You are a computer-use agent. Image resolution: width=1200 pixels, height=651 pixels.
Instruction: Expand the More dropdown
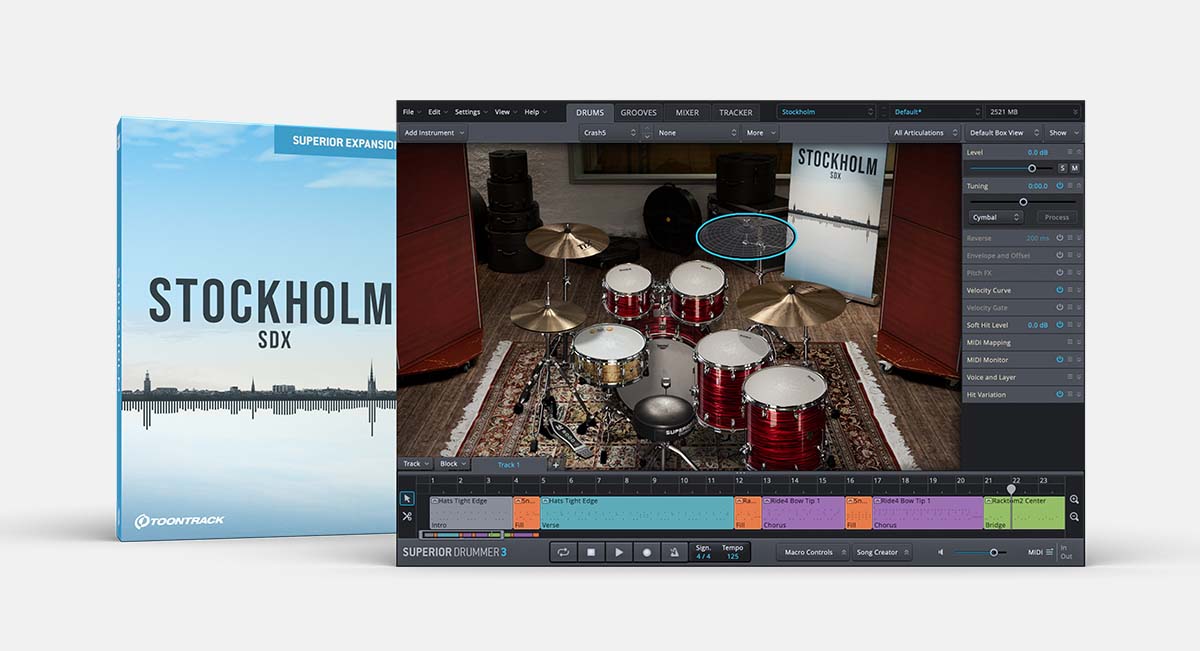[x=760, y=132]
